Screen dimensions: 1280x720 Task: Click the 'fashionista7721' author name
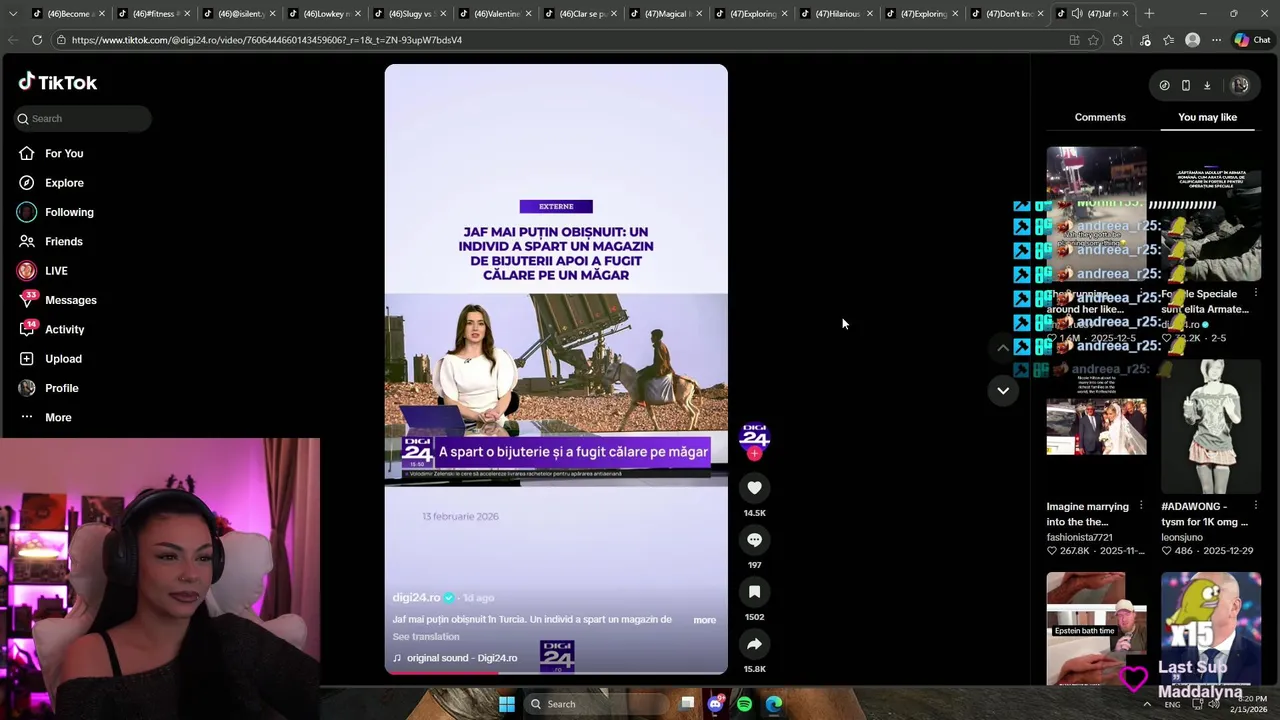1079,537
